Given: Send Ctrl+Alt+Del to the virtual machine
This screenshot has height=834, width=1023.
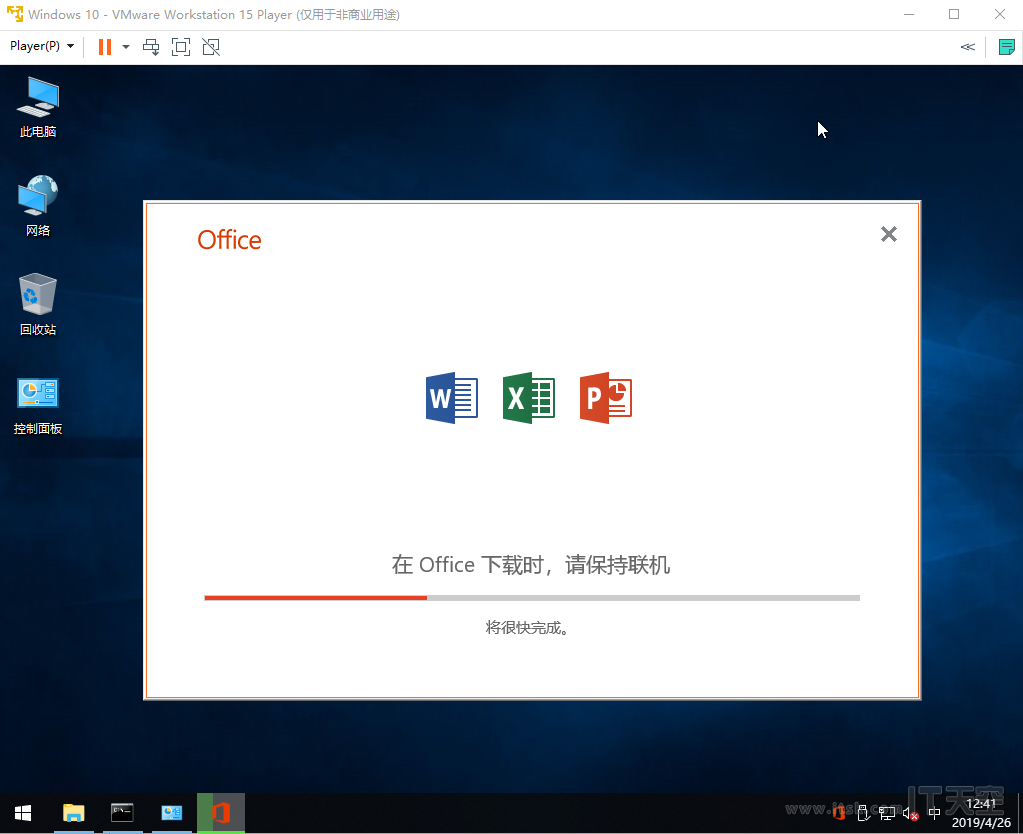Looking at the screenshot, I should coord(151,47).
